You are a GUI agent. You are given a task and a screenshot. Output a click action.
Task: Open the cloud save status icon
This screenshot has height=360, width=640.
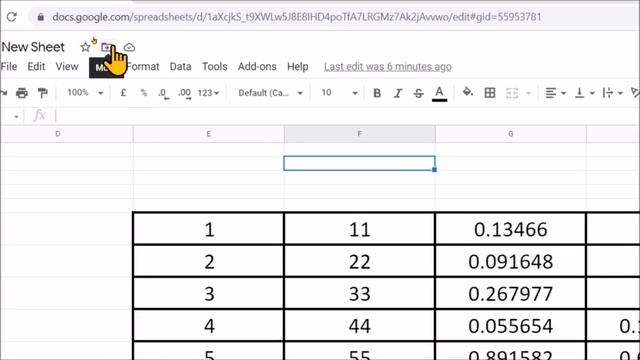click(x=129, y=47)
